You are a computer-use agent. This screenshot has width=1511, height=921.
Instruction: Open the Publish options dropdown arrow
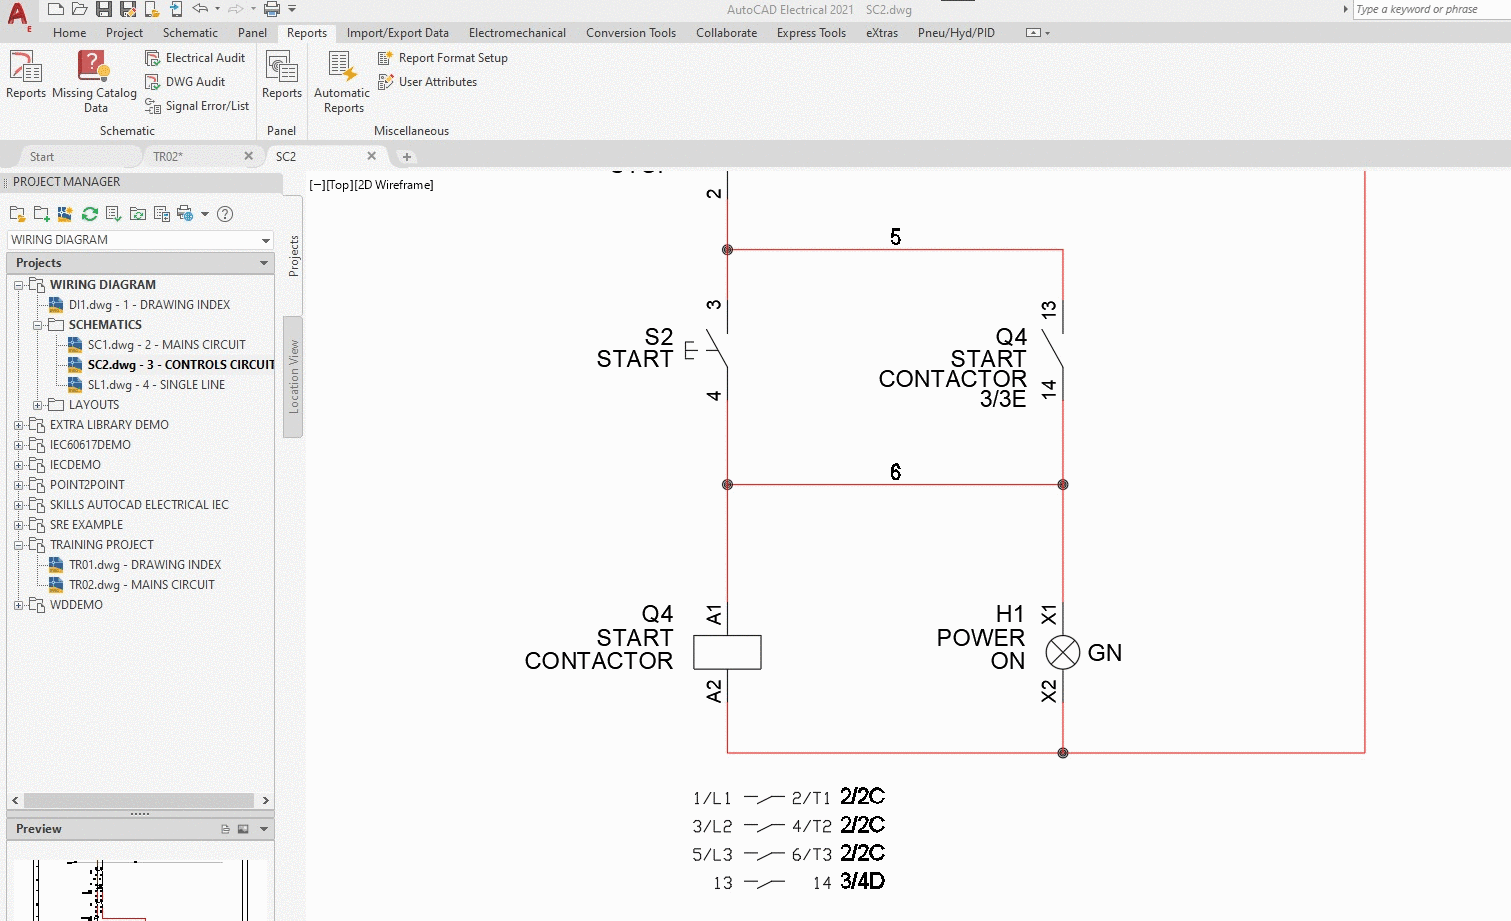click(205, 214)
